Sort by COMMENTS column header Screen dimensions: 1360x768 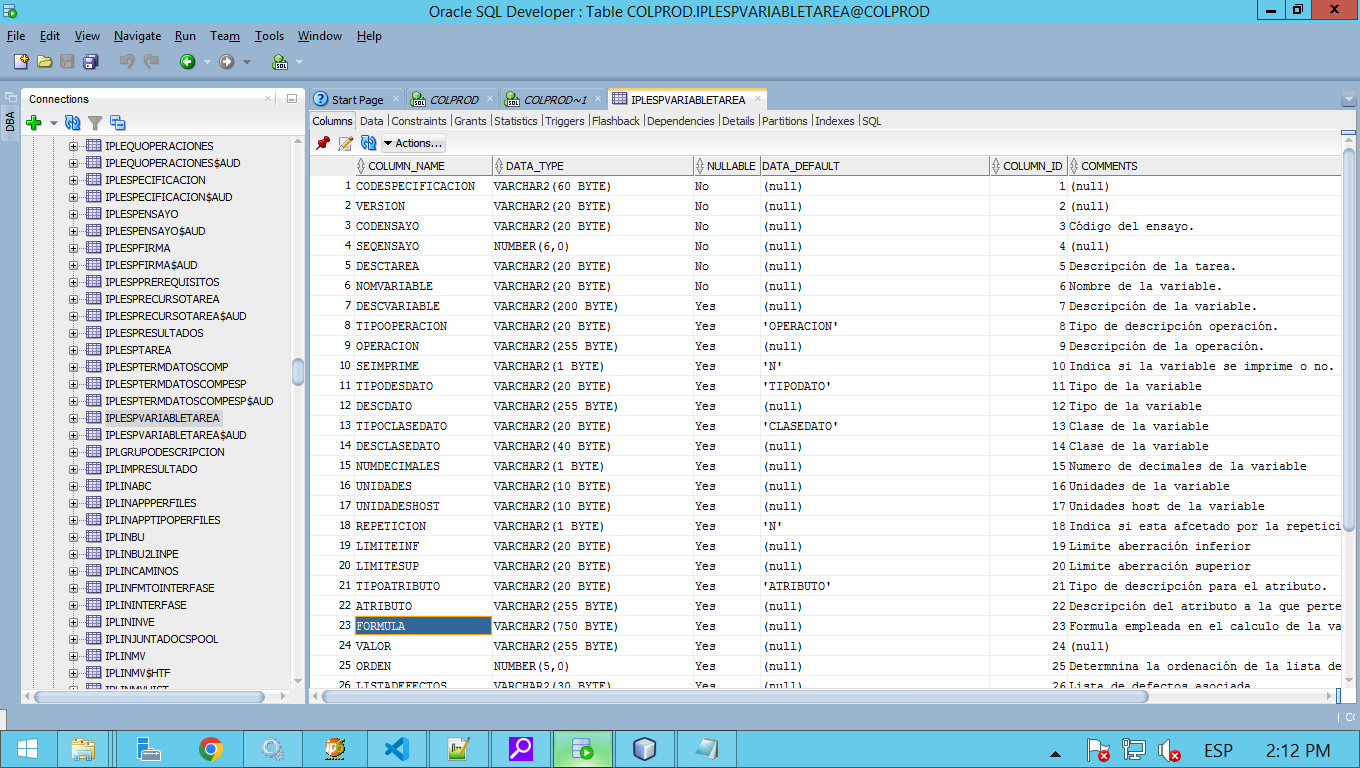point(1205,166)
